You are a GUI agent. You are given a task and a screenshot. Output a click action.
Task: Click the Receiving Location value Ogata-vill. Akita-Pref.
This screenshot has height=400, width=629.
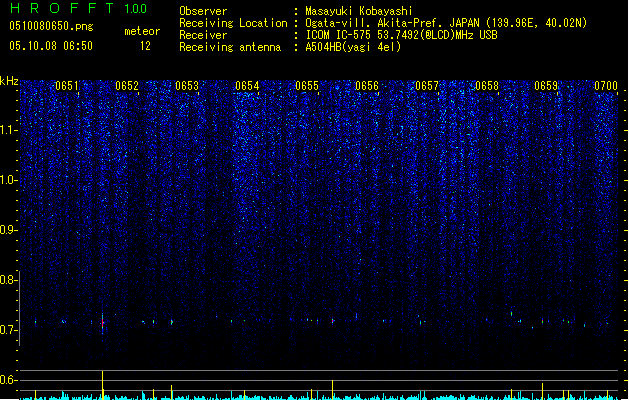pos(392,23)
